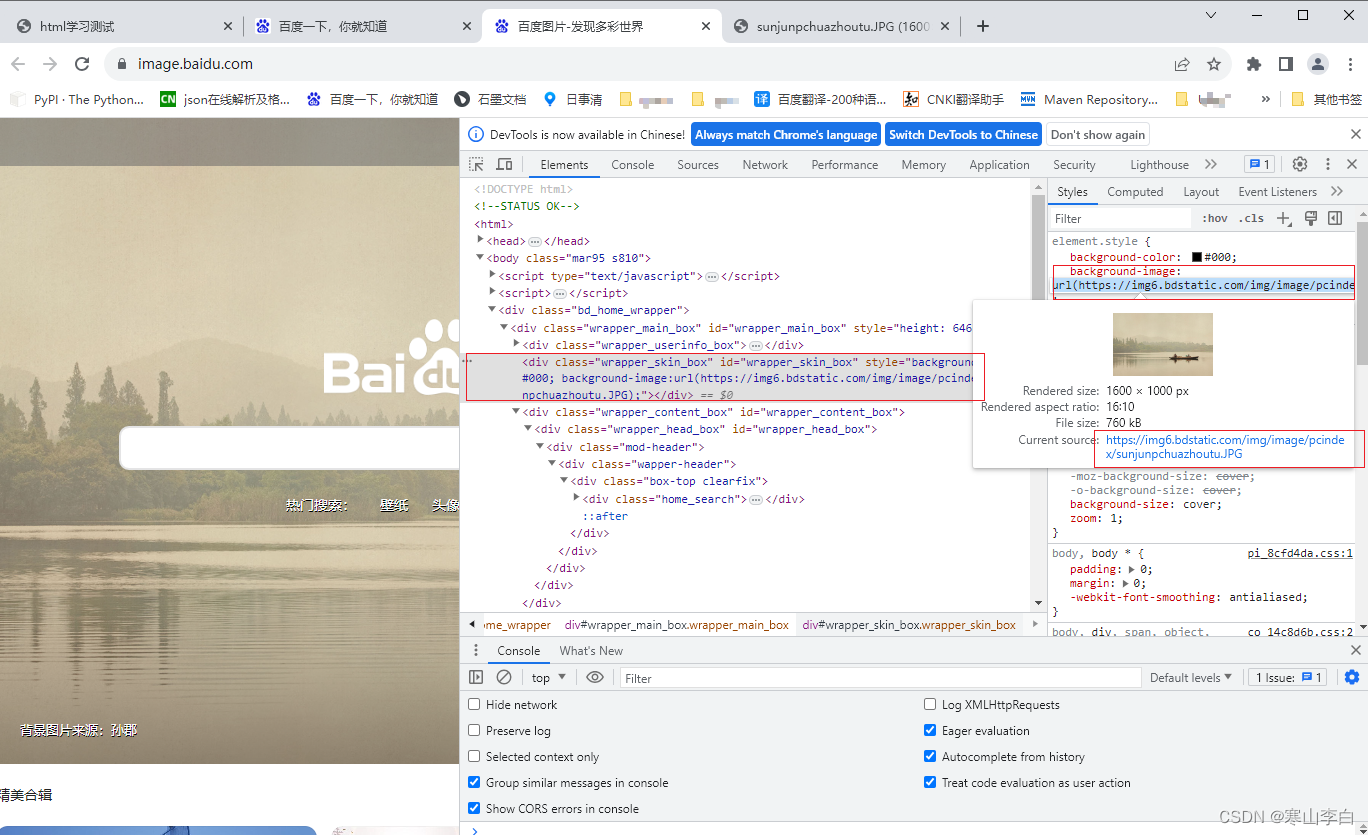The width and height of the screenshot is (1368, 835).
Task: Open the console drawer three-dot menu
Action: (476, 650)
